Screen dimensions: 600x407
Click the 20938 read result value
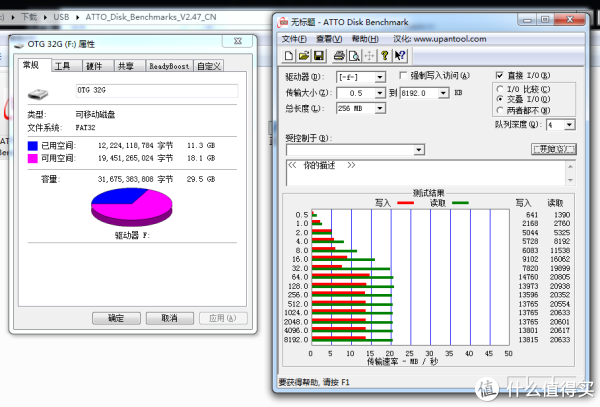coord(560,286)
